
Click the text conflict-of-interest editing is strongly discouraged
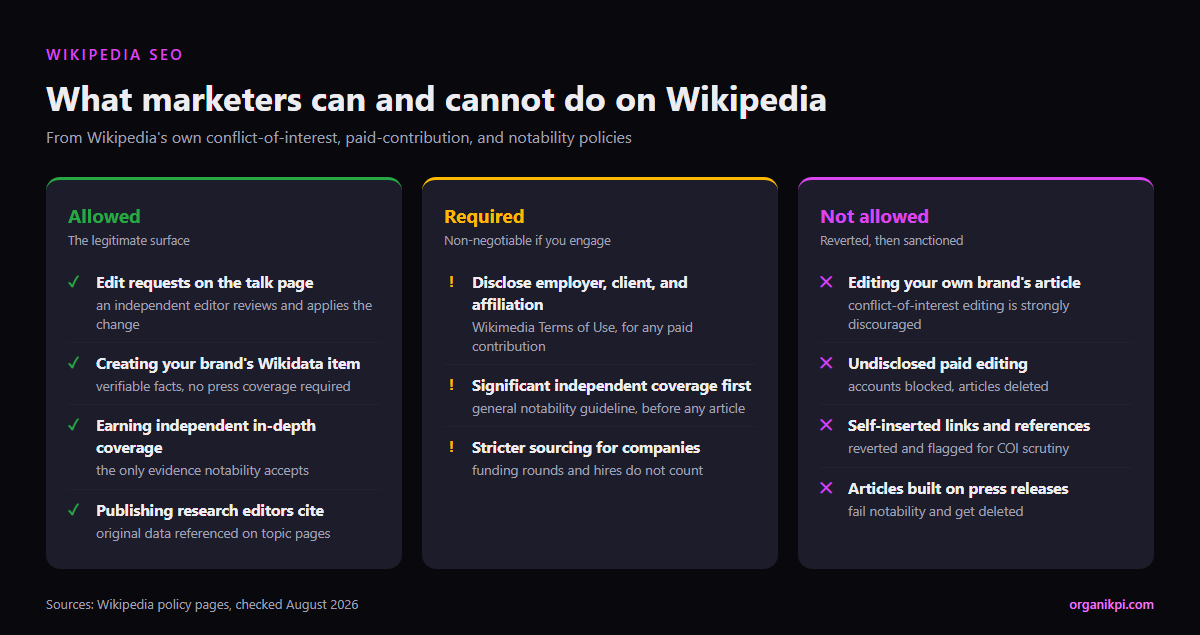pyautogui.click(x=959, y=315)
